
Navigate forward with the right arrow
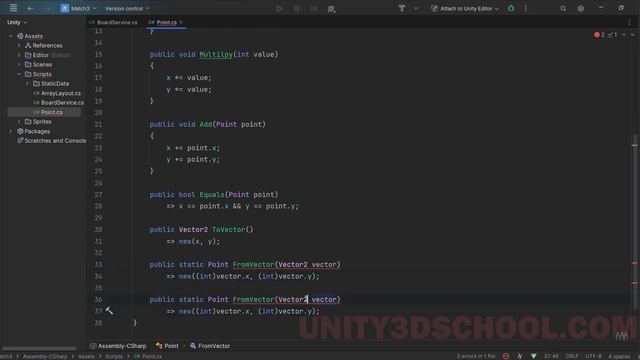[48, 8]
